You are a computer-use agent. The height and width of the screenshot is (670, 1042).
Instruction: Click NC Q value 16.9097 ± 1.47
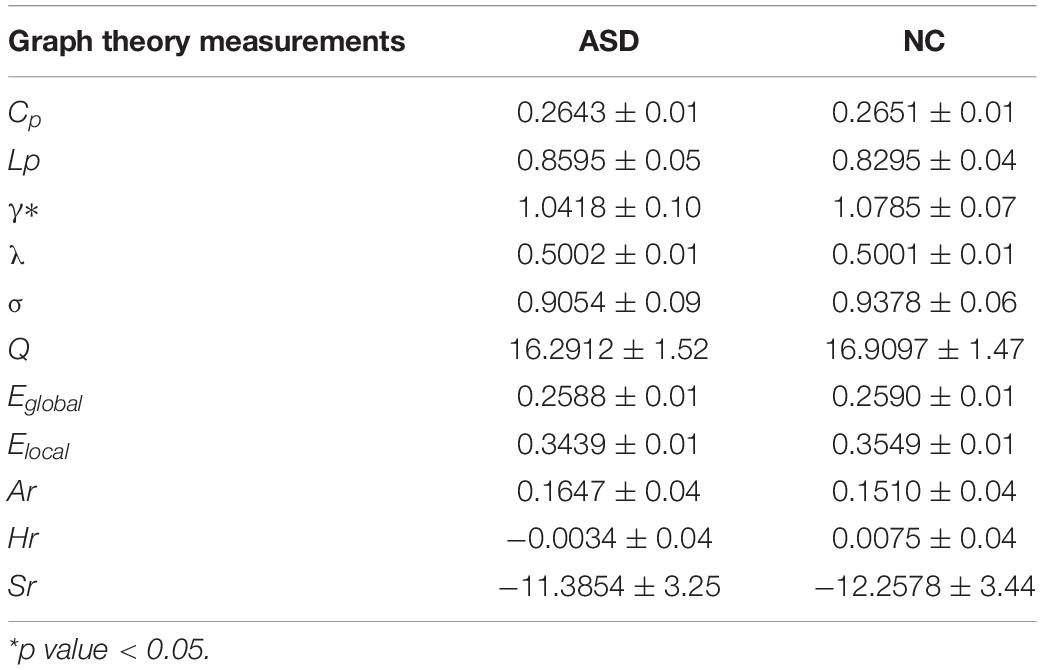[x=924, y=350]
